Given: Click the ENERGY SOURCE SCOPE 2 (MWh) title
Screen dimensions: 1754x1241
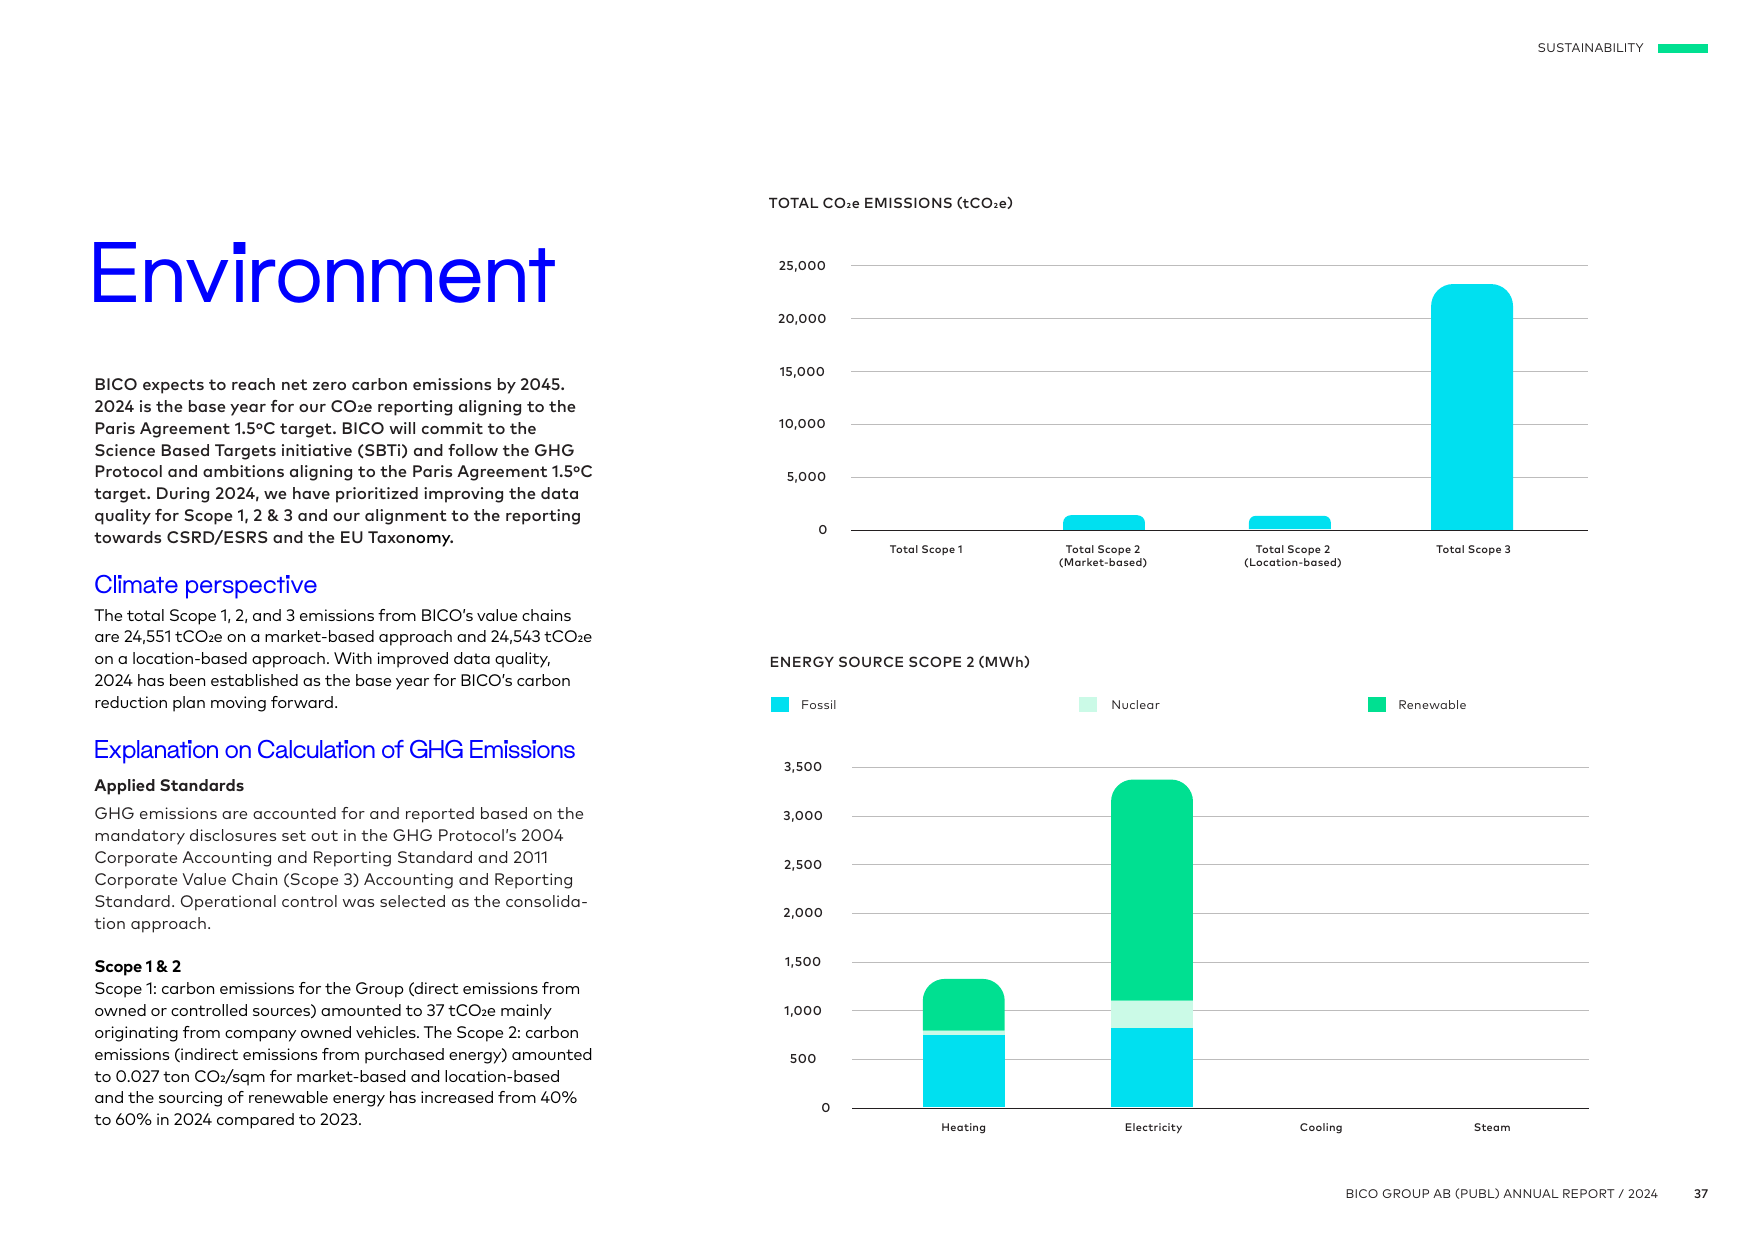Looking at the screenshot, I should (899, 662).
